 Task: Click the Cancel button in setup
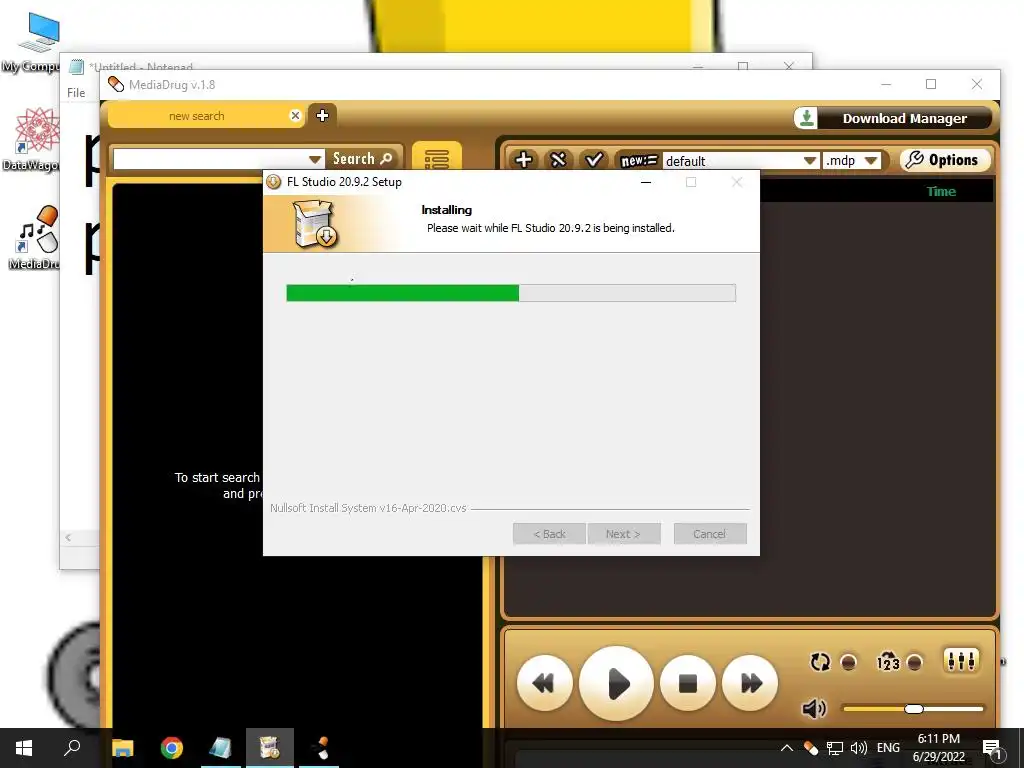(x=710, y=534)
